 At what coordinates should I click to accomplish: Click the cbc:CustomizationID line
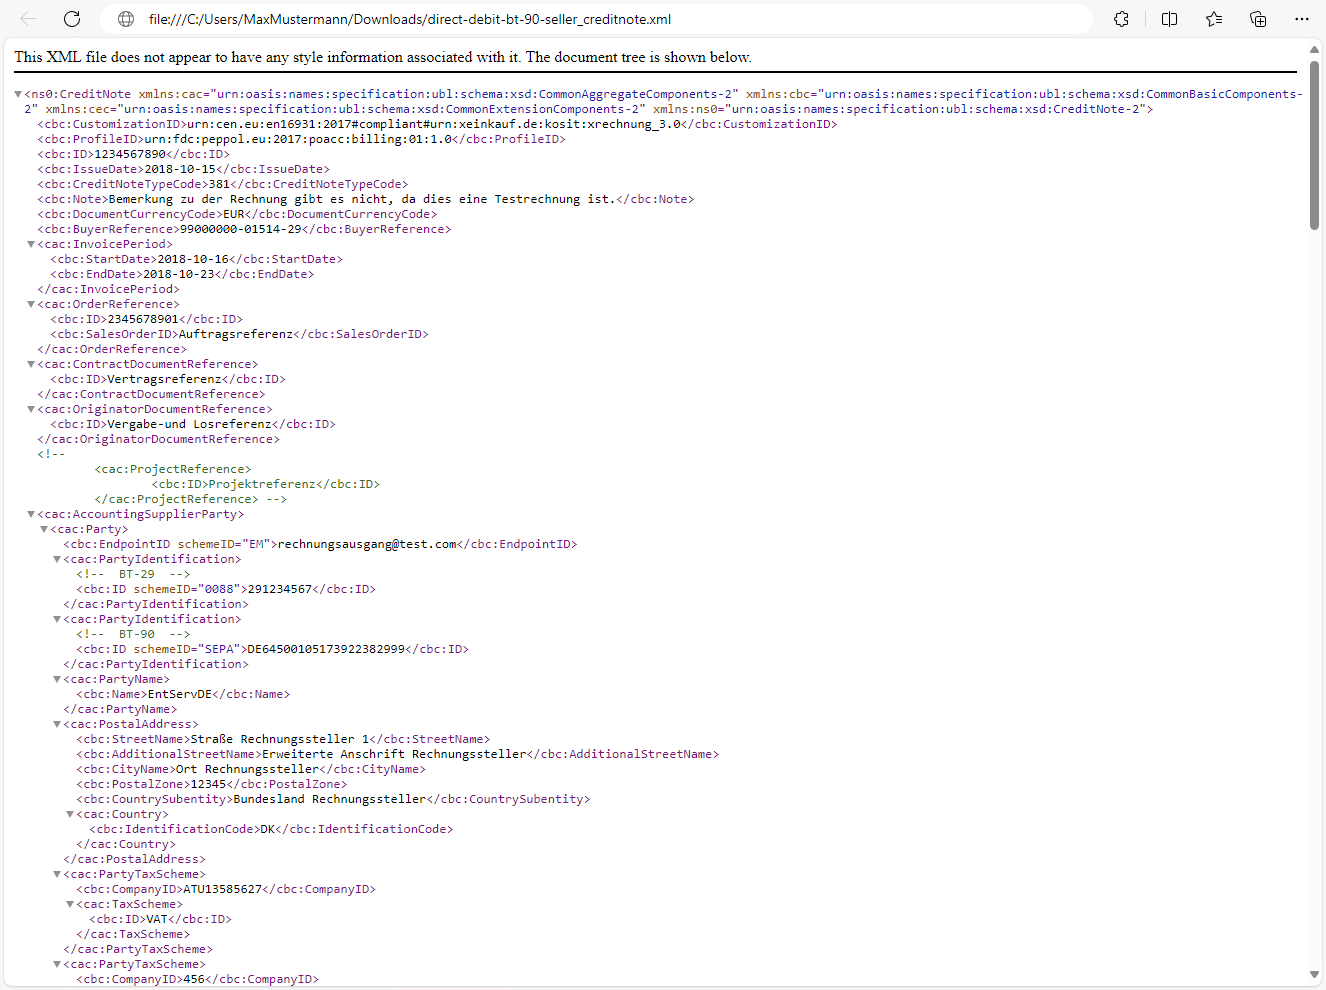pos(437,124)
